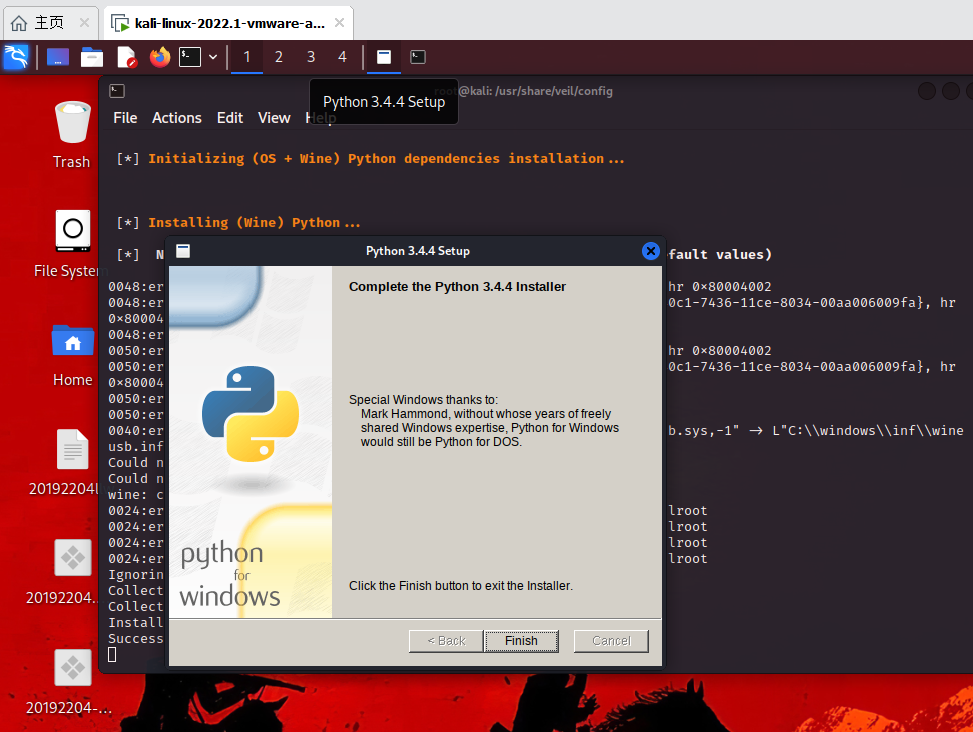
Task: Select terminal window button in taskbar
Action: 418,57
